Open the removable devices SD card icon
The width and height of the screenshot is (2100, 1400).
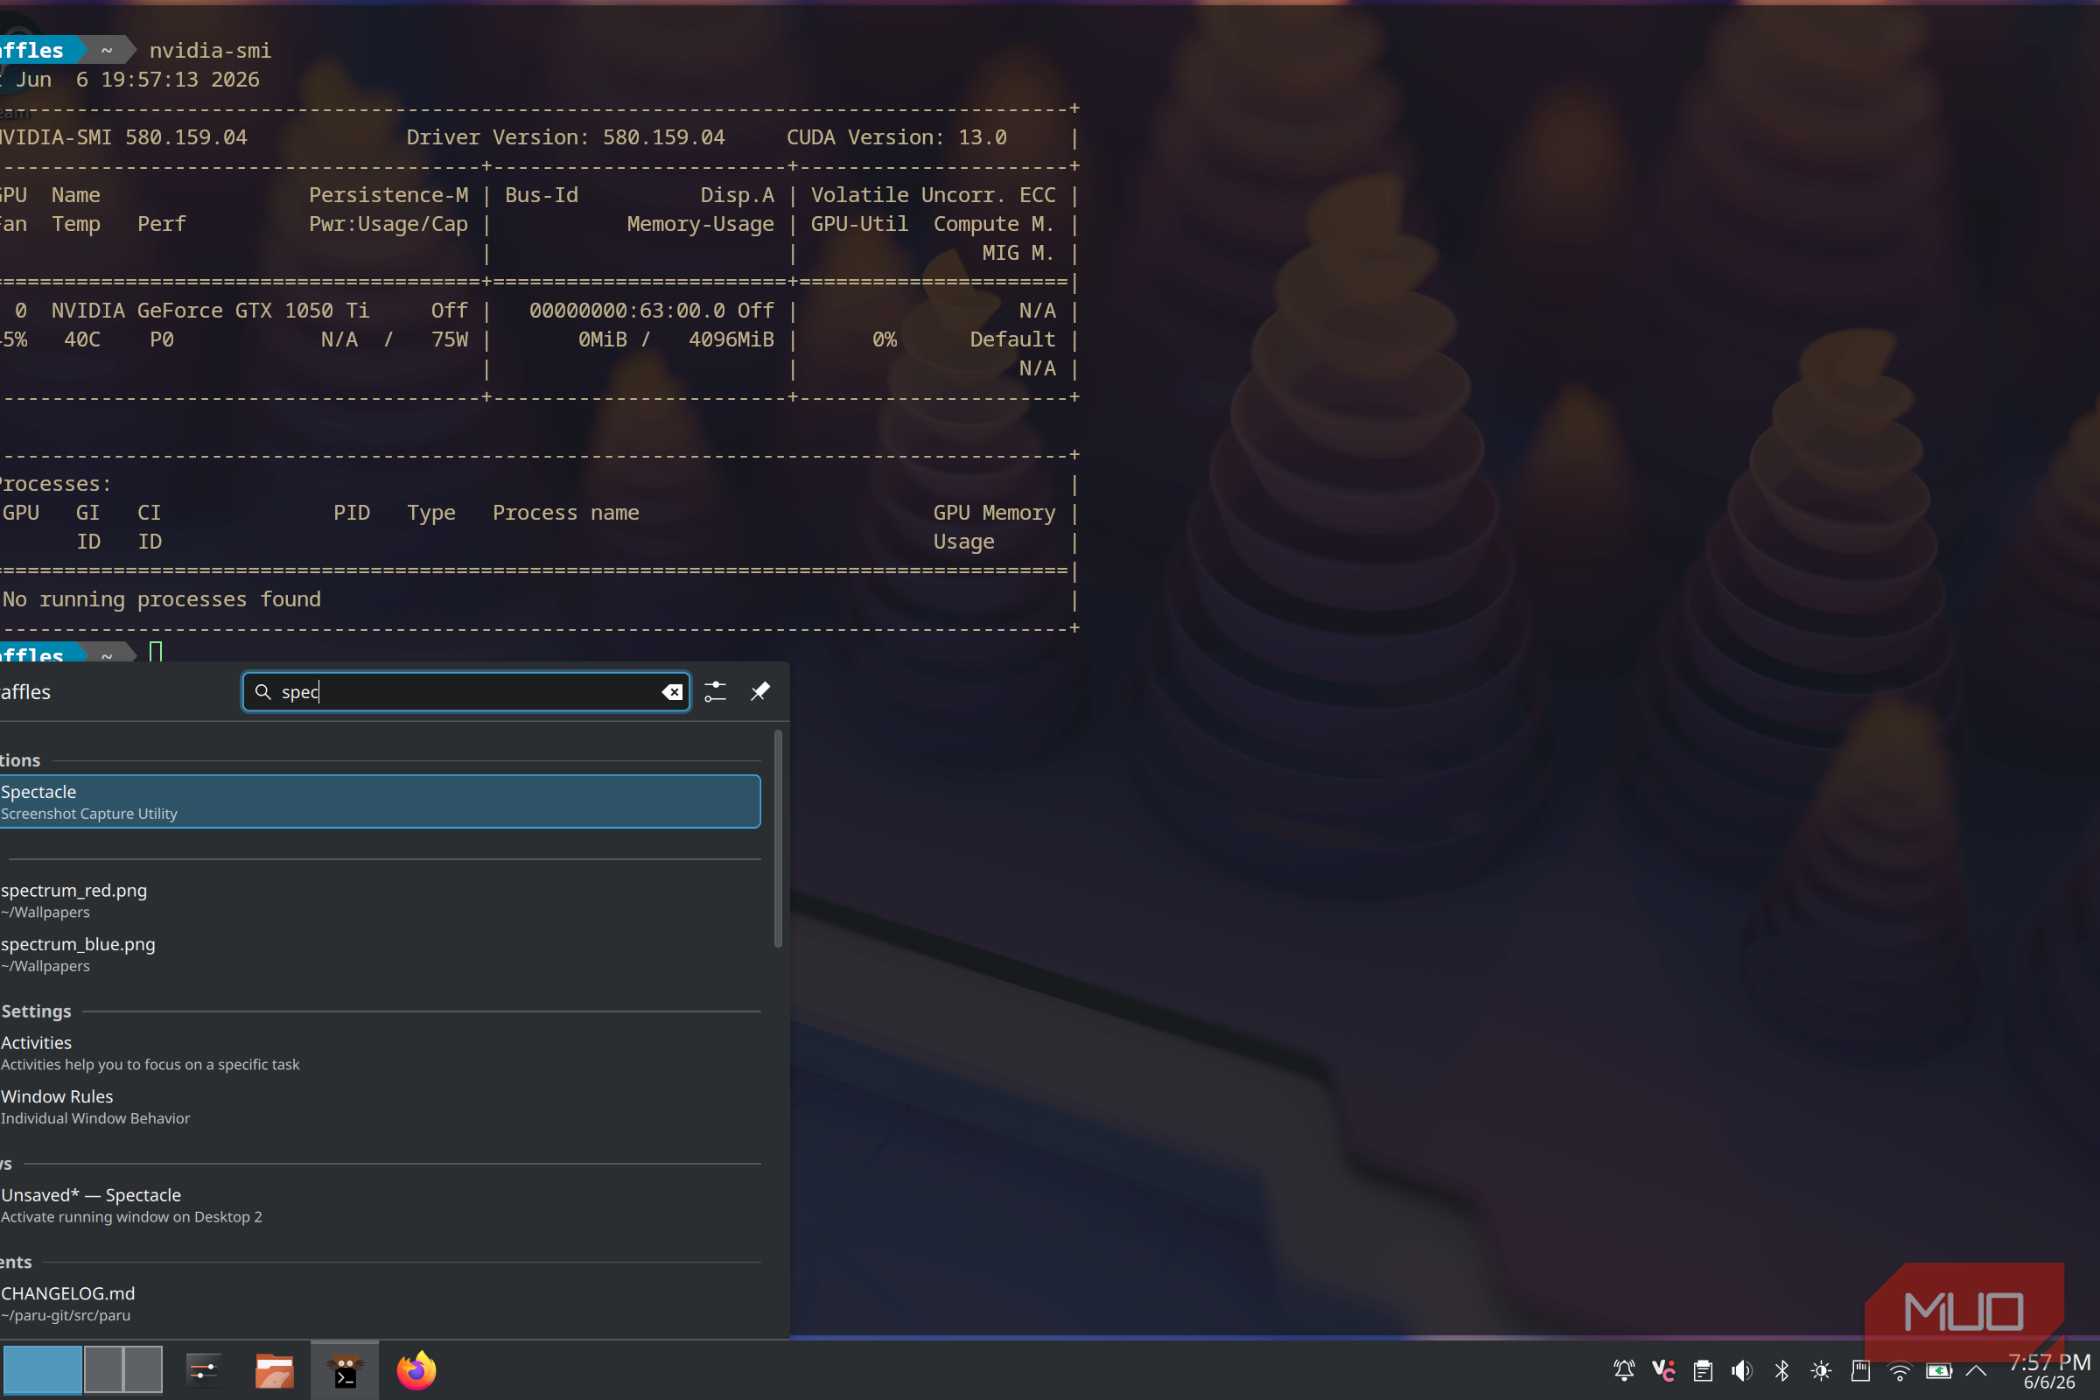coord(1861,1371)
